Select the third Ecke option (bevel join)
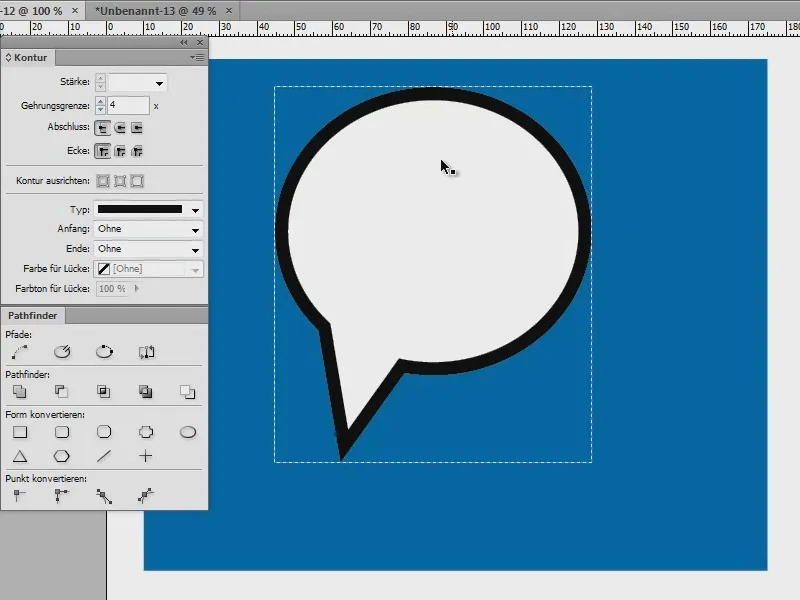 pyautogui.click(x=137, y=151)
